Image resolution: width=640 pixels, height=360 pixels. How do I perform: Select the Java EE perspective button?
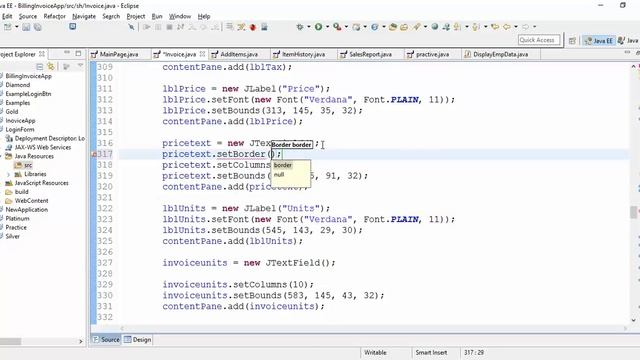click(599, 40)
